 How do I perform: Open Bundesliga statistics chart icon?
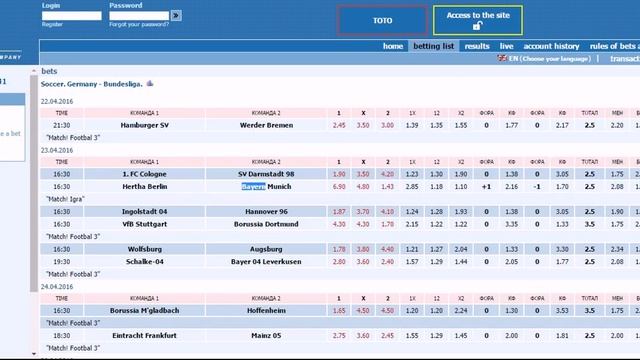[150, 83]
